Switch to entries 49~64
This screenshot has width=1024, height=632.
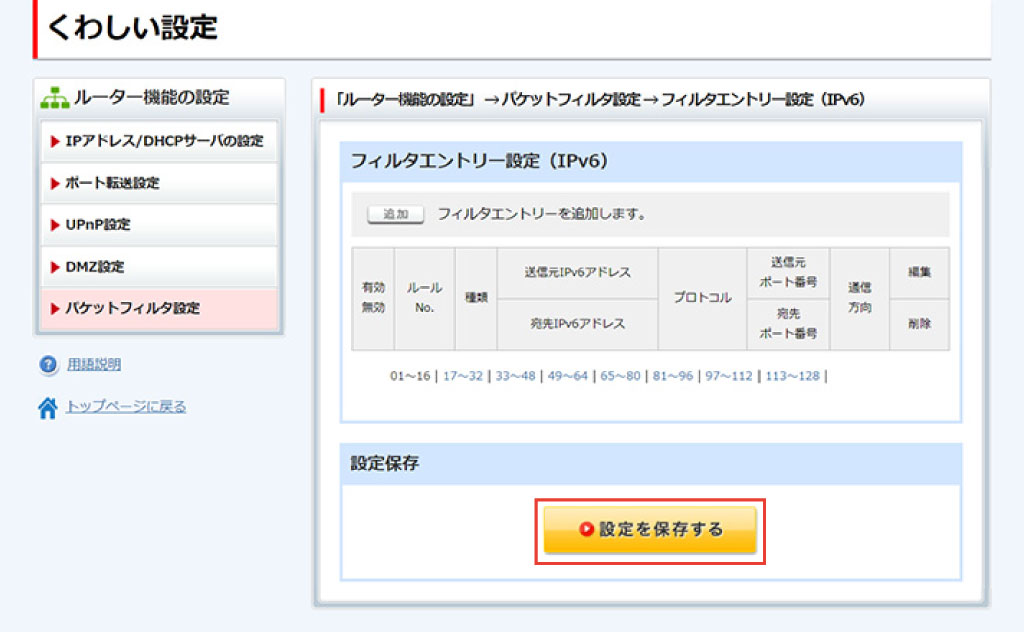pos(567,376)
